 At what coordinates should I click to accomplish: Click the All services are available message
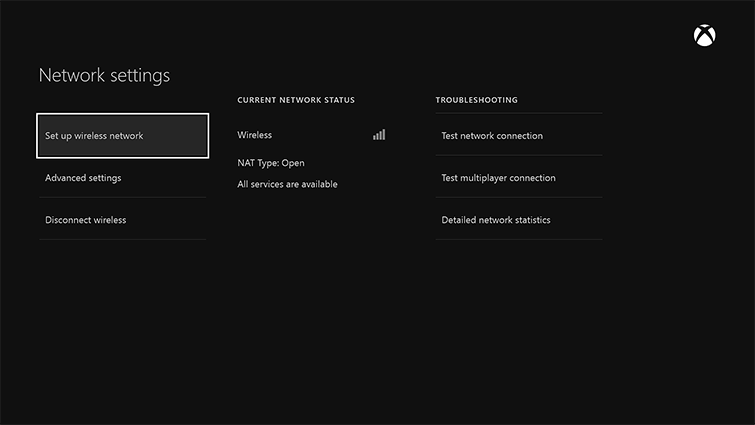pyautogui.click(x=287, y=184)
